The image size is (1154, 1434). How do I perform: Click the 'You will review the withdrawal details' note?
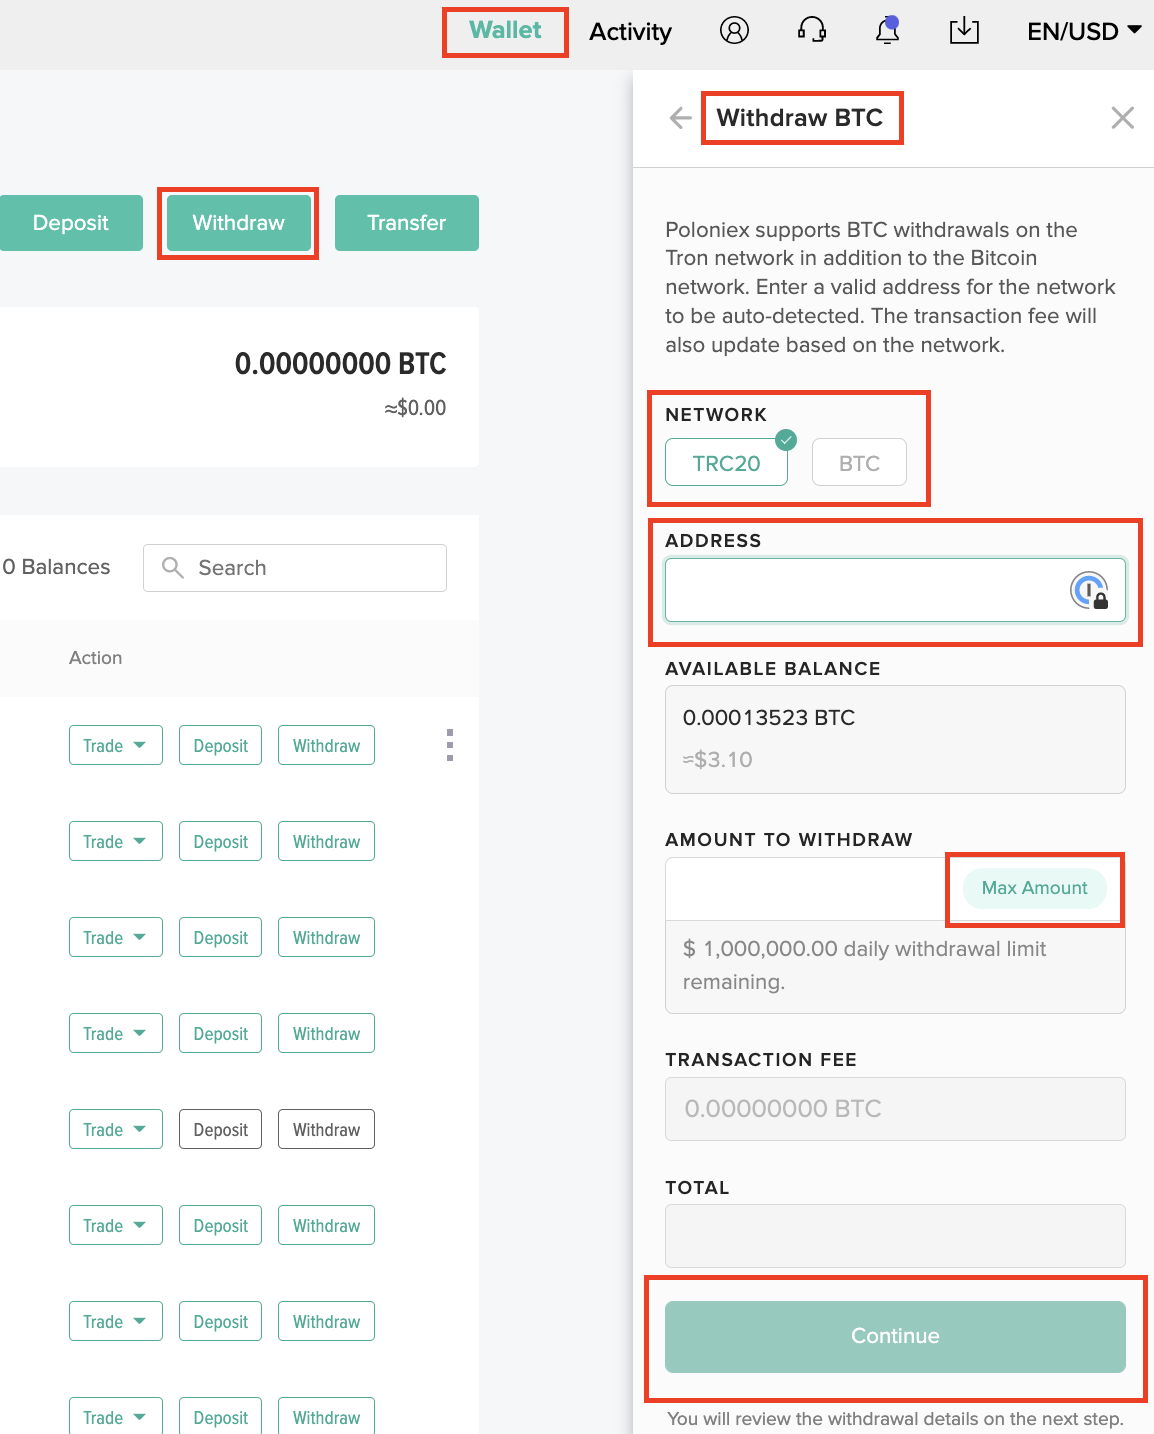tap(895, 1418)
